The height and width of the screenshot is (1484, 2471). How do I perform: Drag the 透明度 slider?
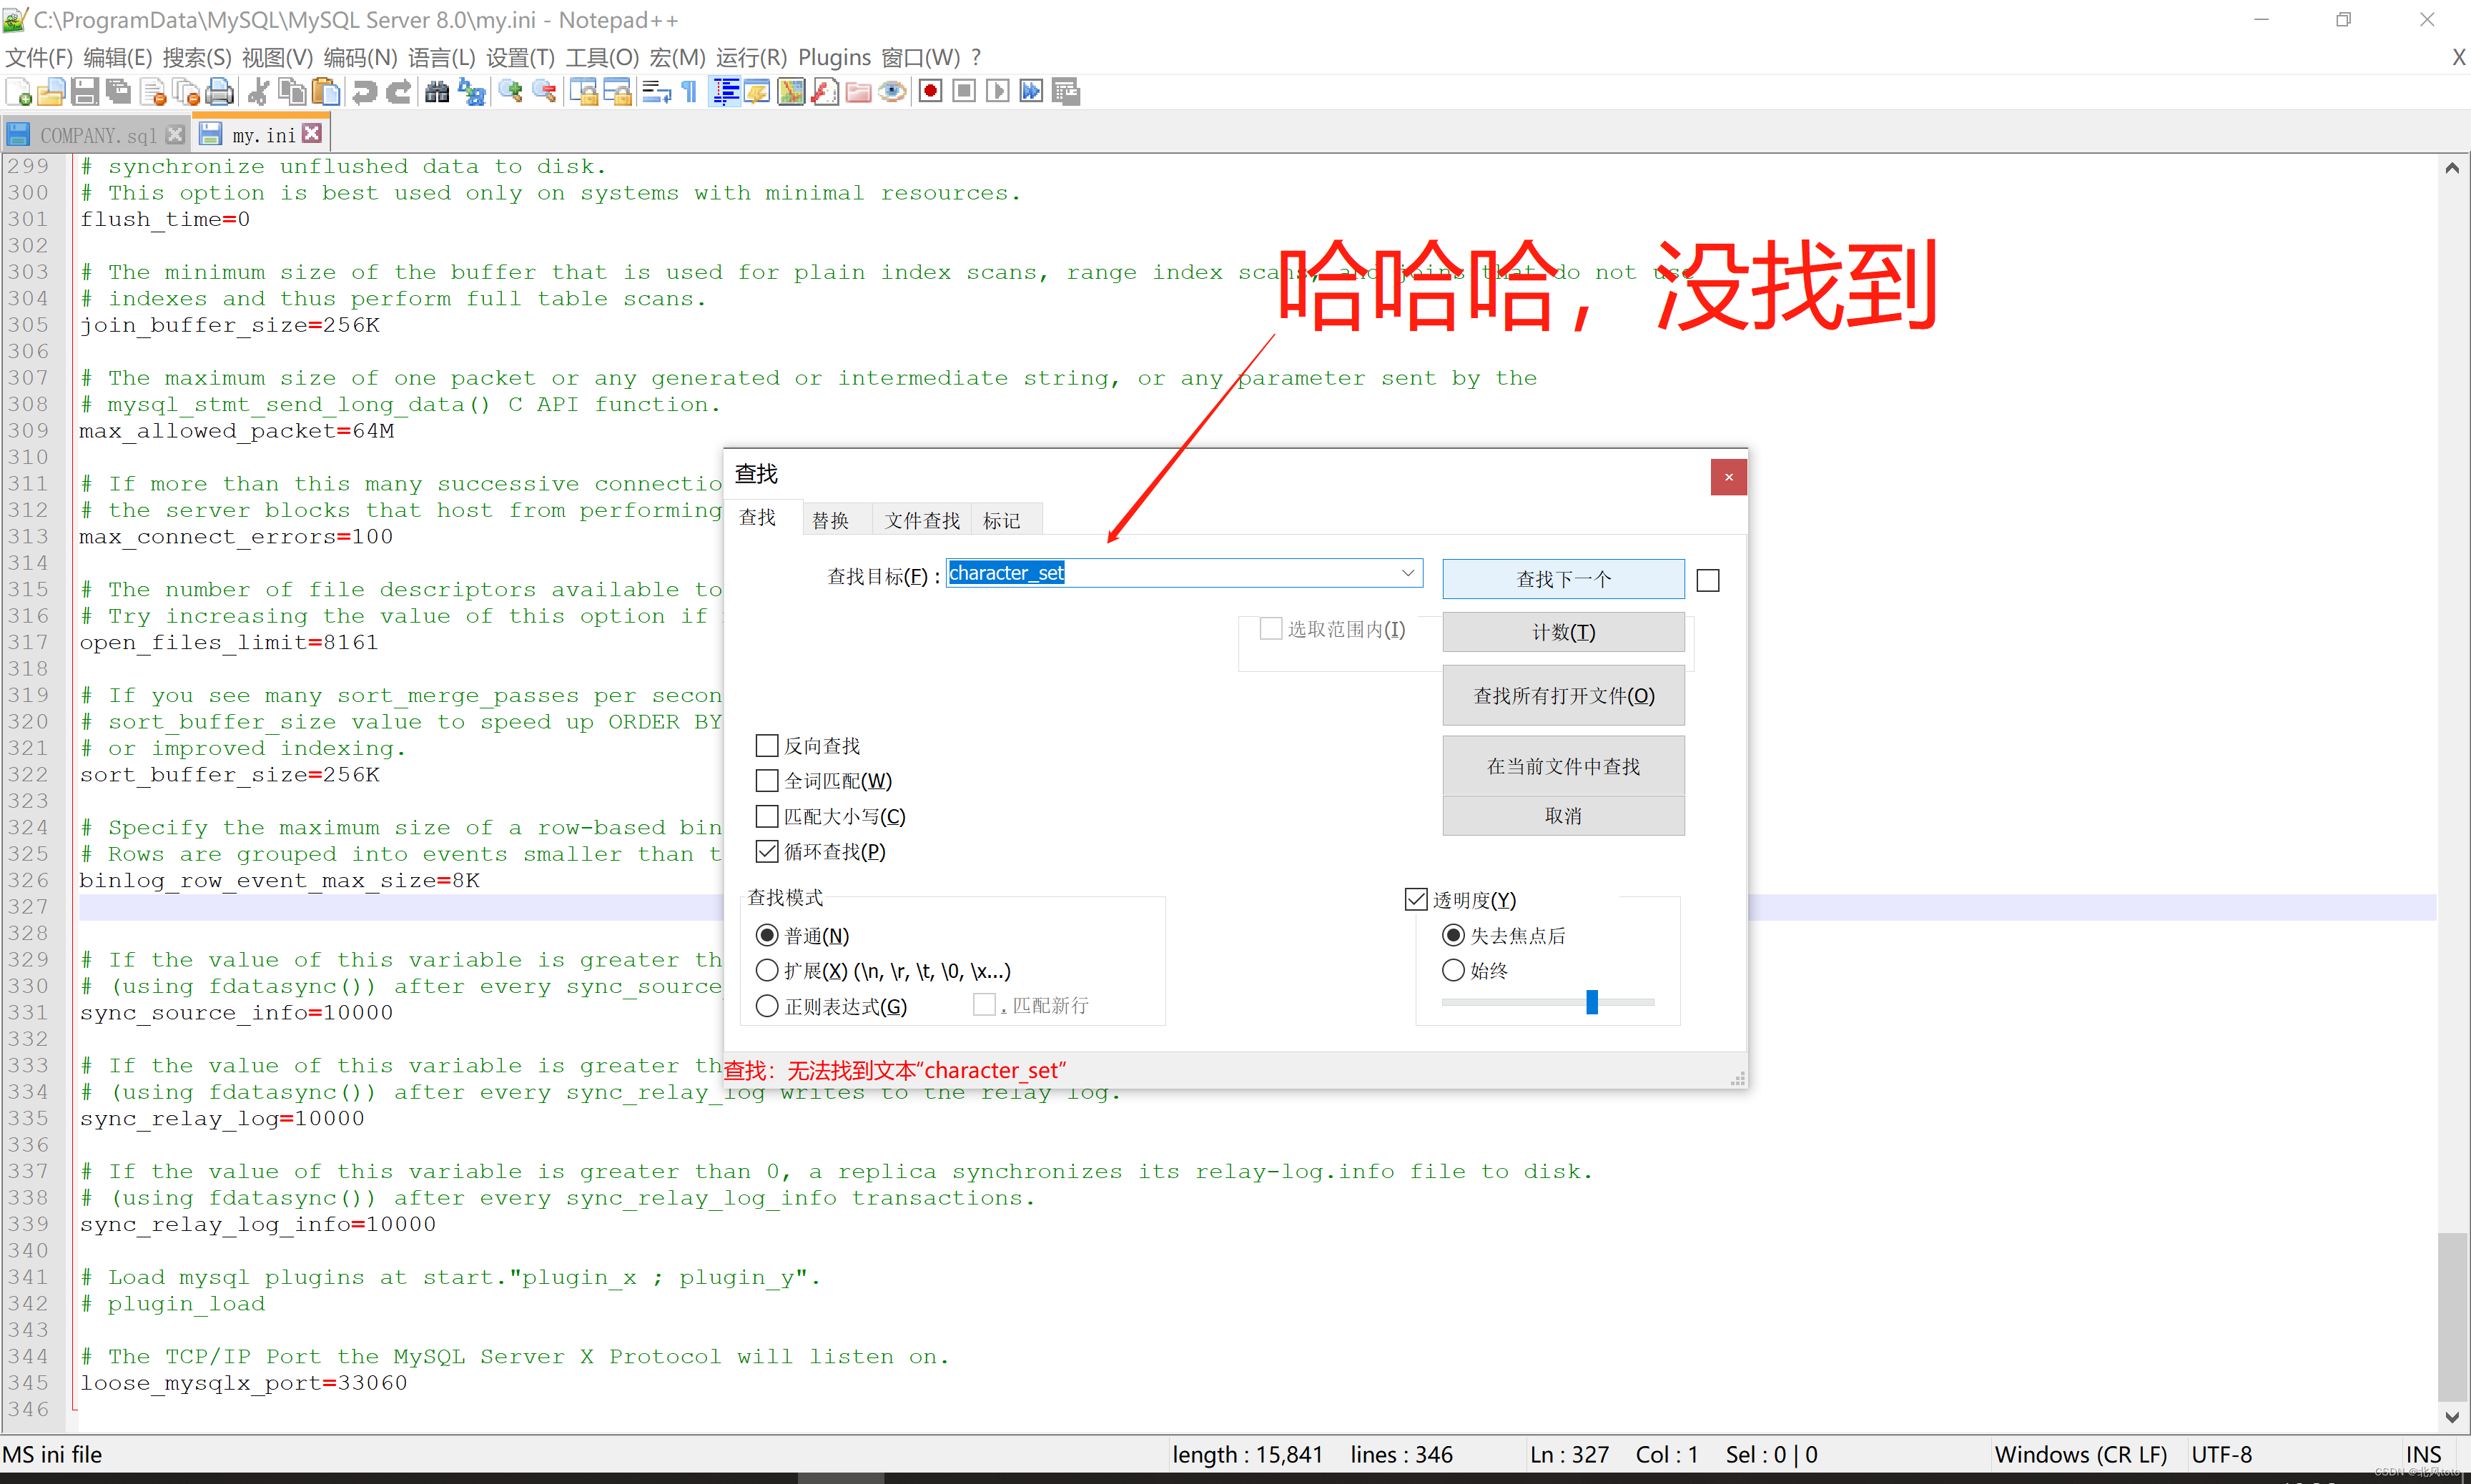[x=1590, y=1002]
